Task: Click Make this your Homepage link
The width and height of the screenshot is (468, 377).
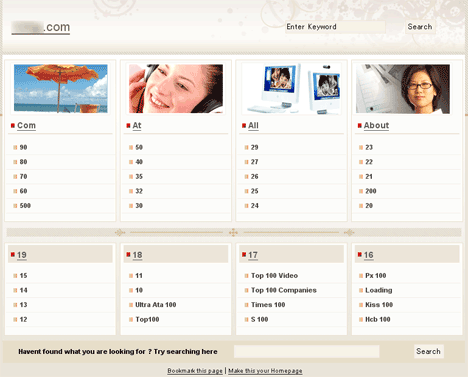Action: (x=265, y=371)
